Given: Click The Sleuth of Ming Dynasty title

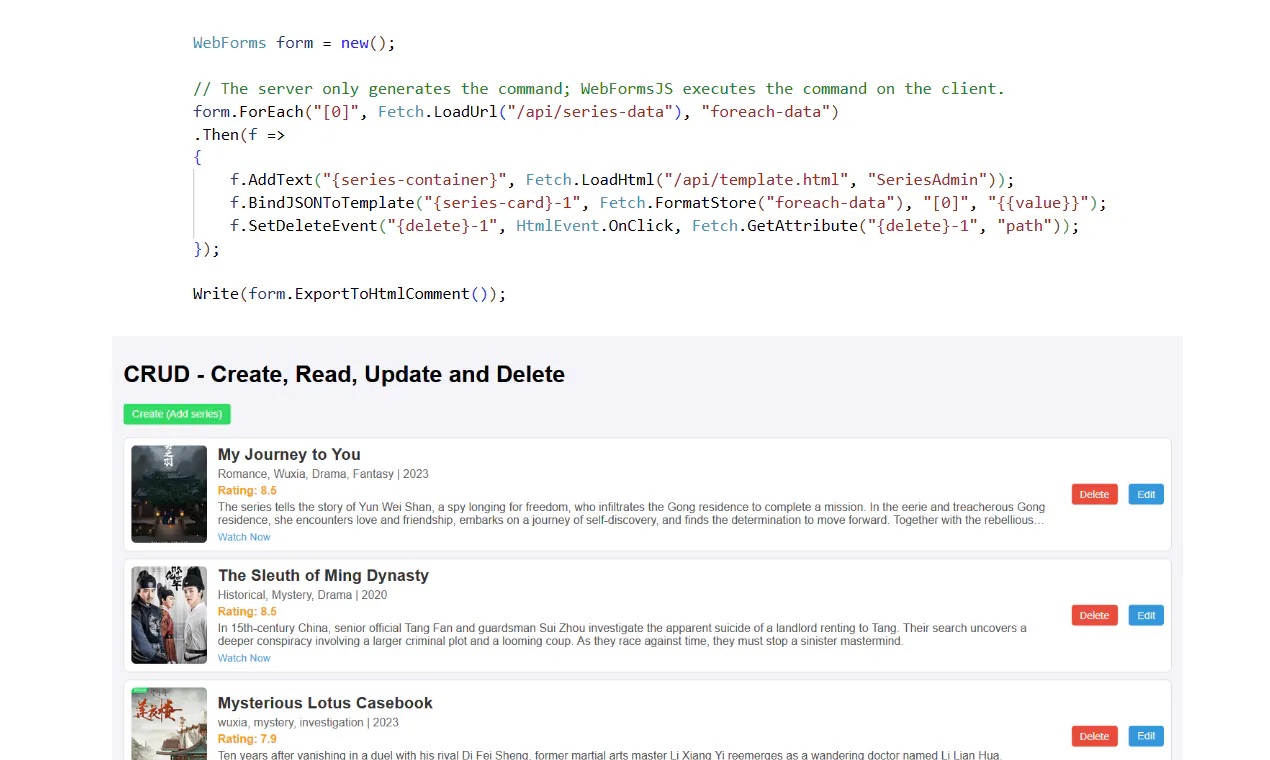Looking at the screenshot, I should 323,576.
